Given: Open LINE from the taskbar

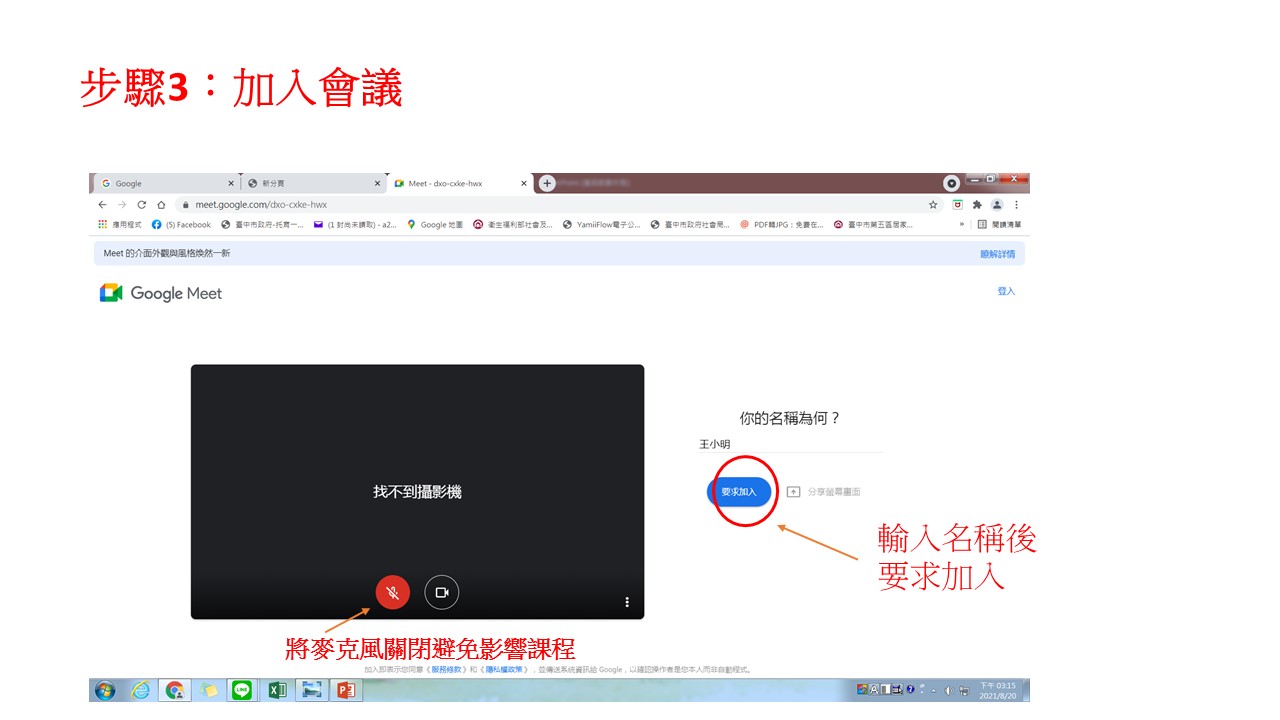Looking at the screenshot, I should (242, 690).
